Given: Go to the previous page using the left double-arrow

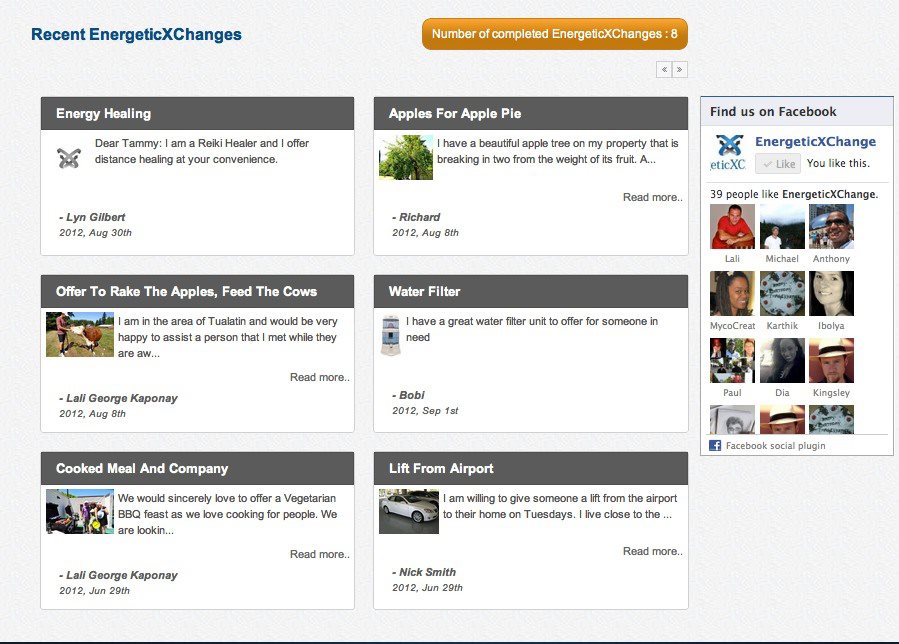Looking at the screenshot, I should tap(663, 69).
